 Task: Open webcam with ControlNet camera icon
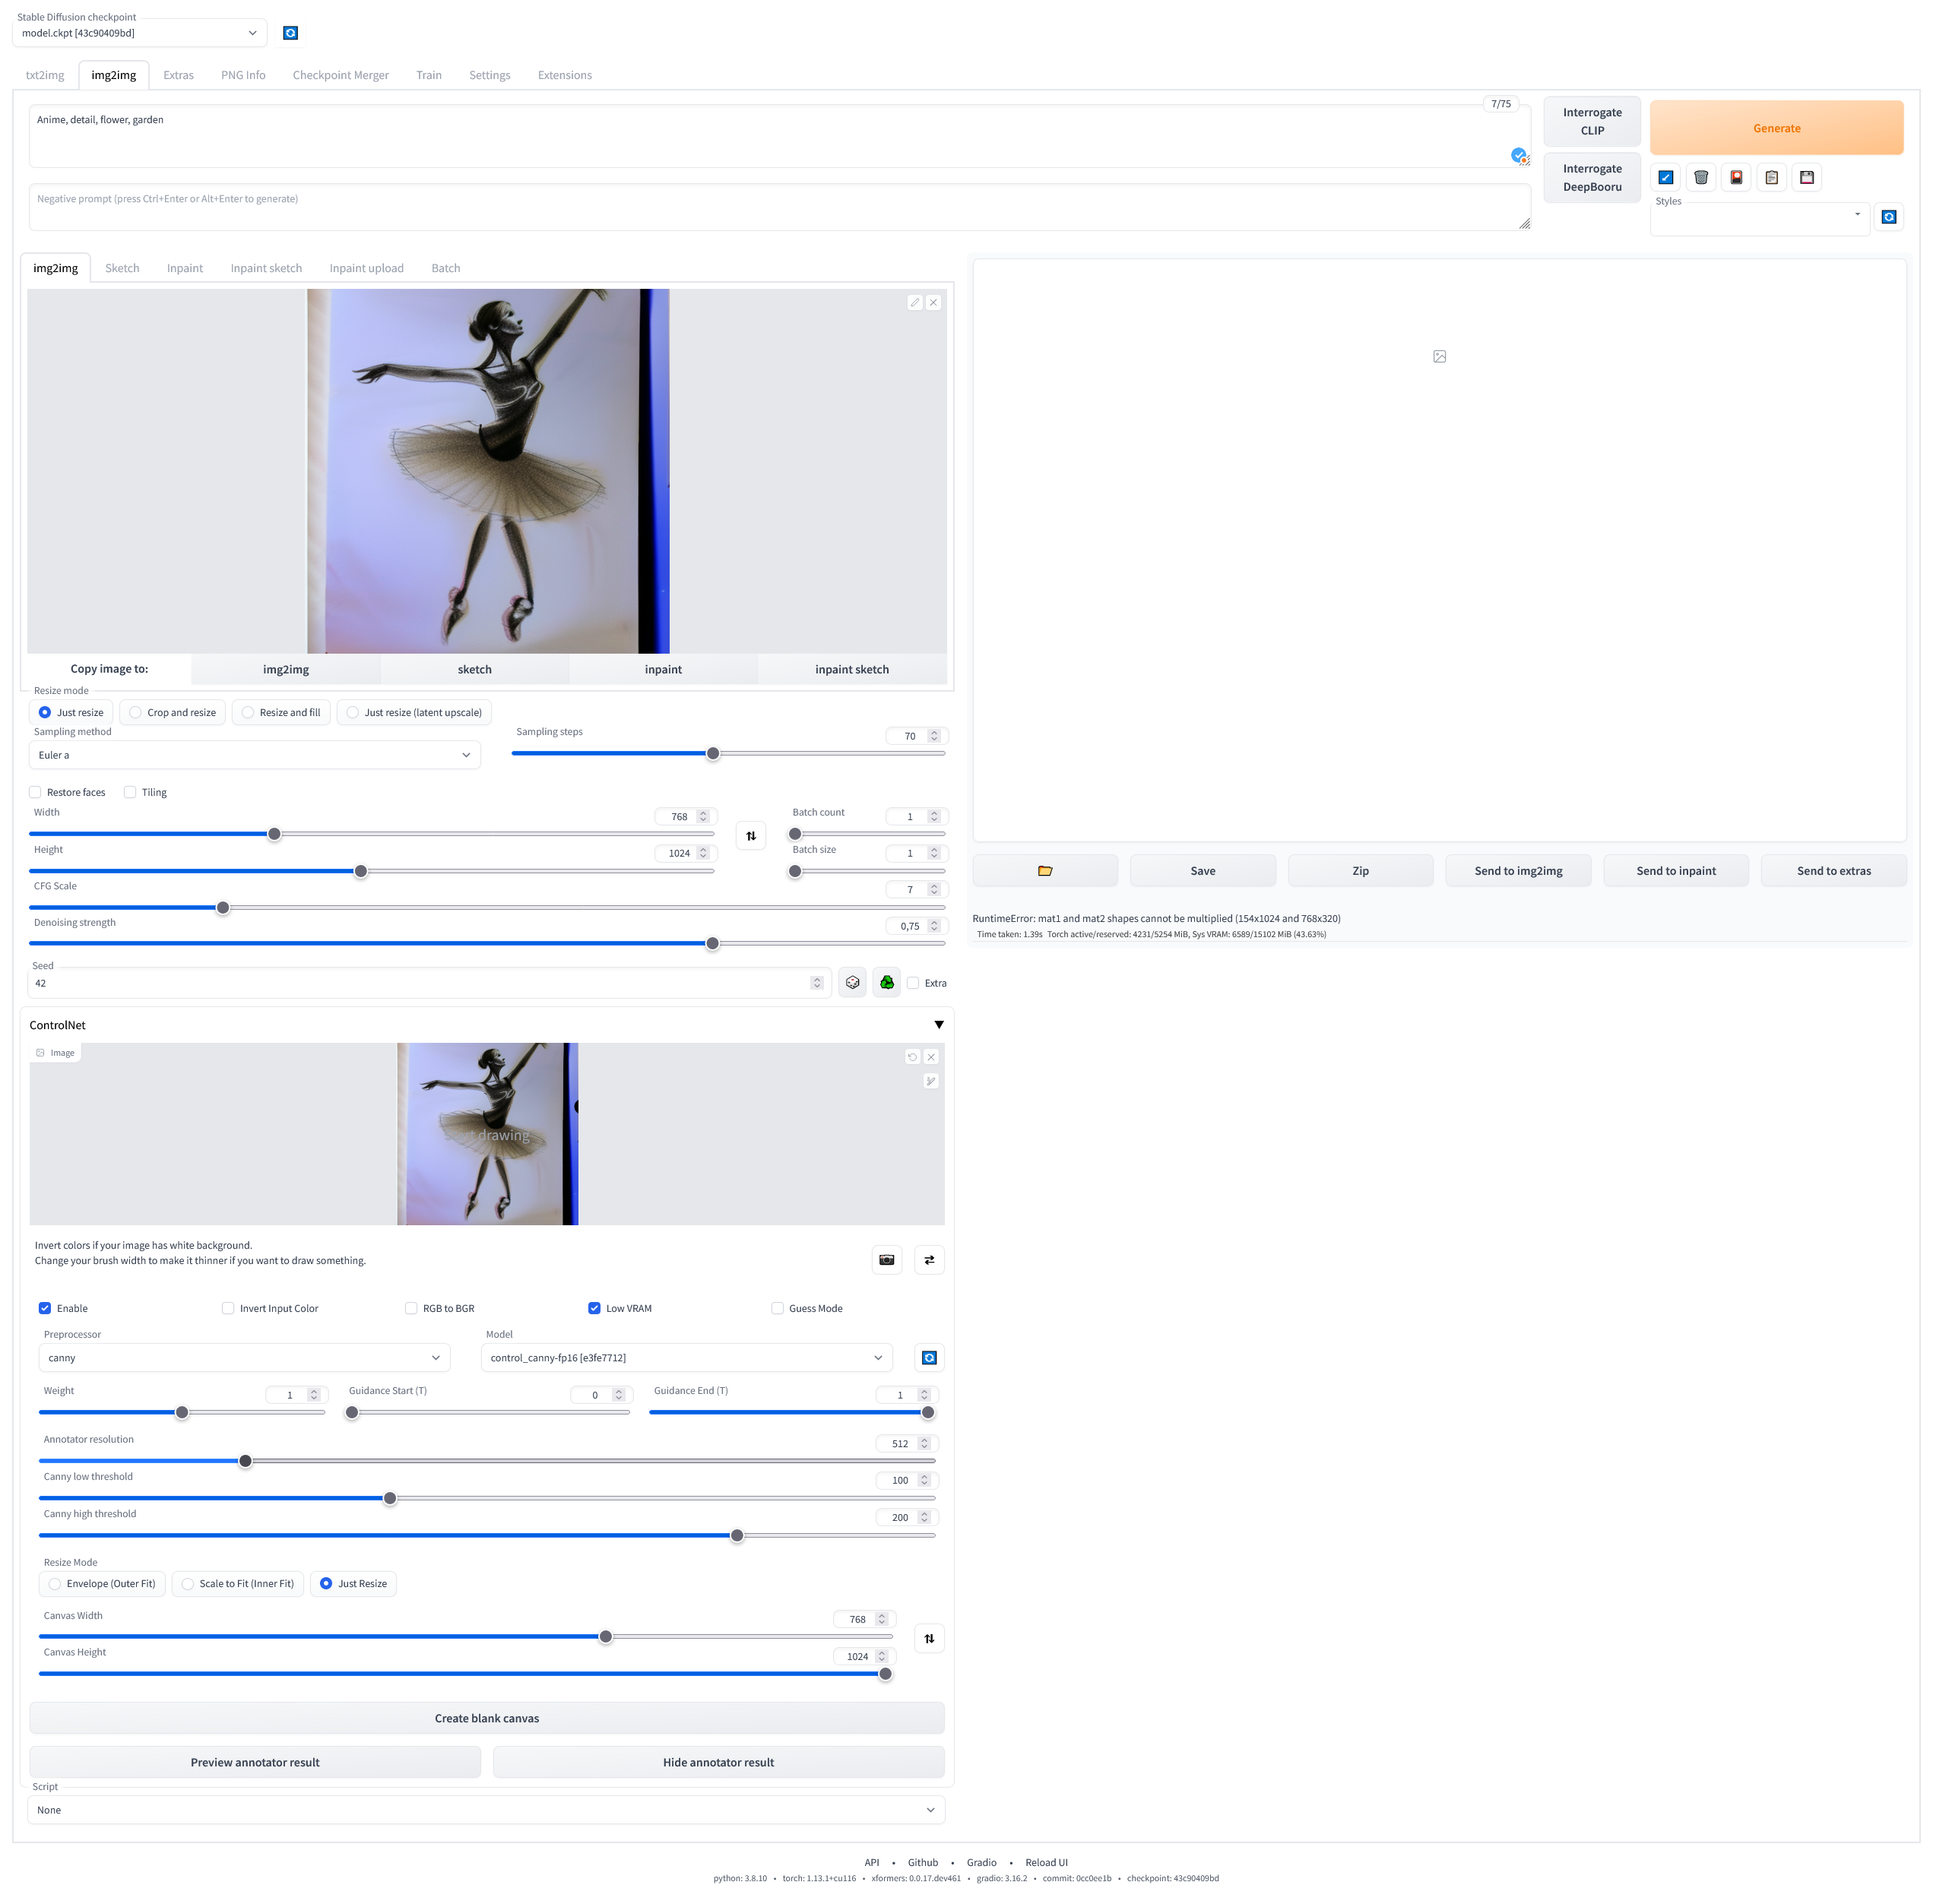887,1260
